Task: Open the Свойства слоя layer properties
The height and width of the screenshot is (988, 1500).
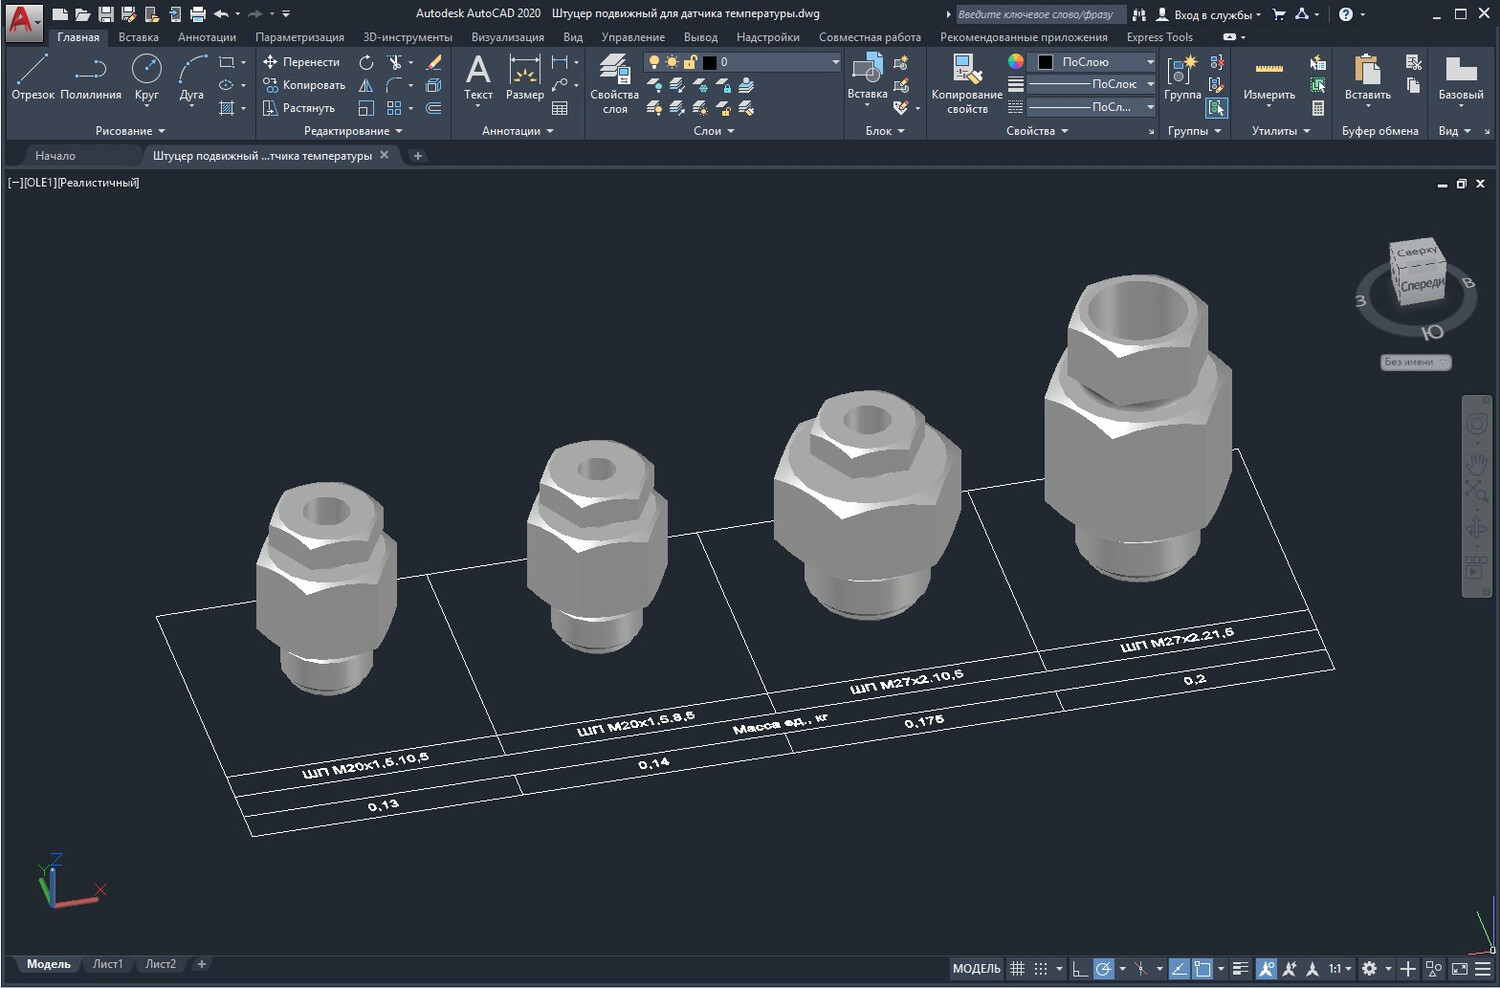Action: (x=614, y=84)
